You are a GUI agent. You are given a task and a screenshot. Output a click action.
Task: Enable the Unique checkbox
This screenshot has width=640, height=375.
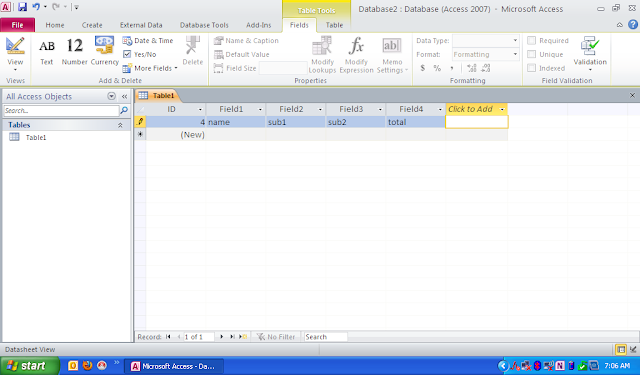pos(531,54)
